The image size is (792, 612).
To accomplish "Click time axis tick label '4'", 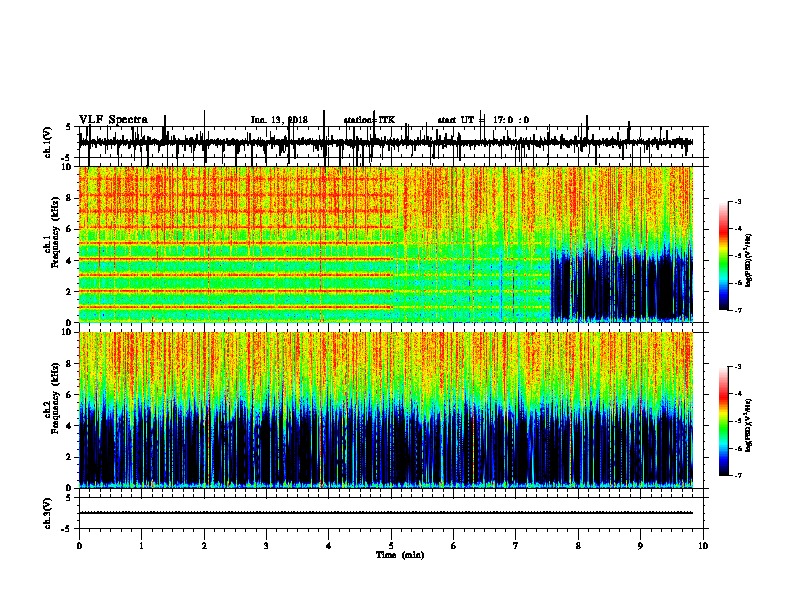I will point(329,545).
